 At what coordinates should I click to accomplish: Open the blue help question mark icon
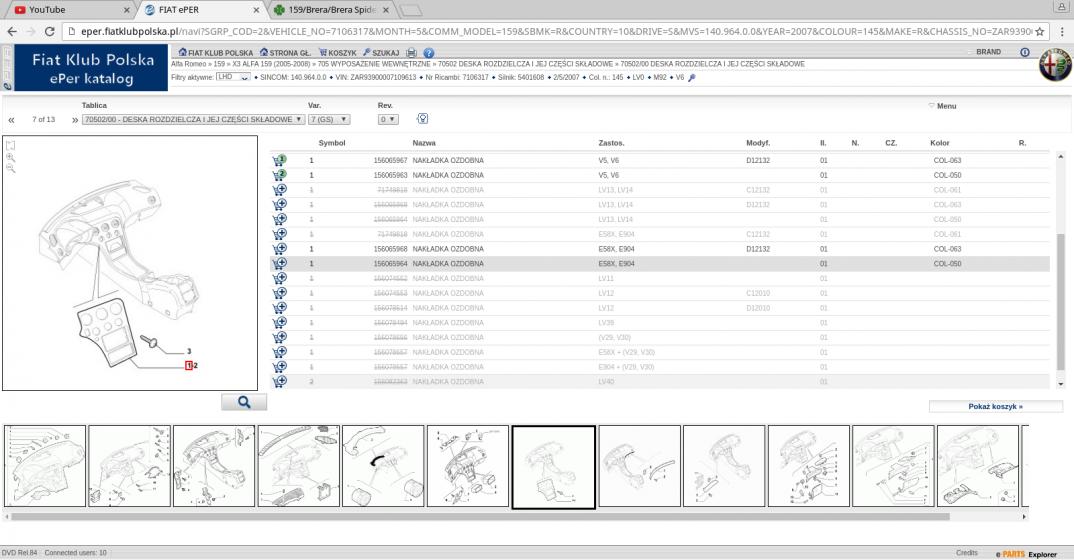pos(428,52)
